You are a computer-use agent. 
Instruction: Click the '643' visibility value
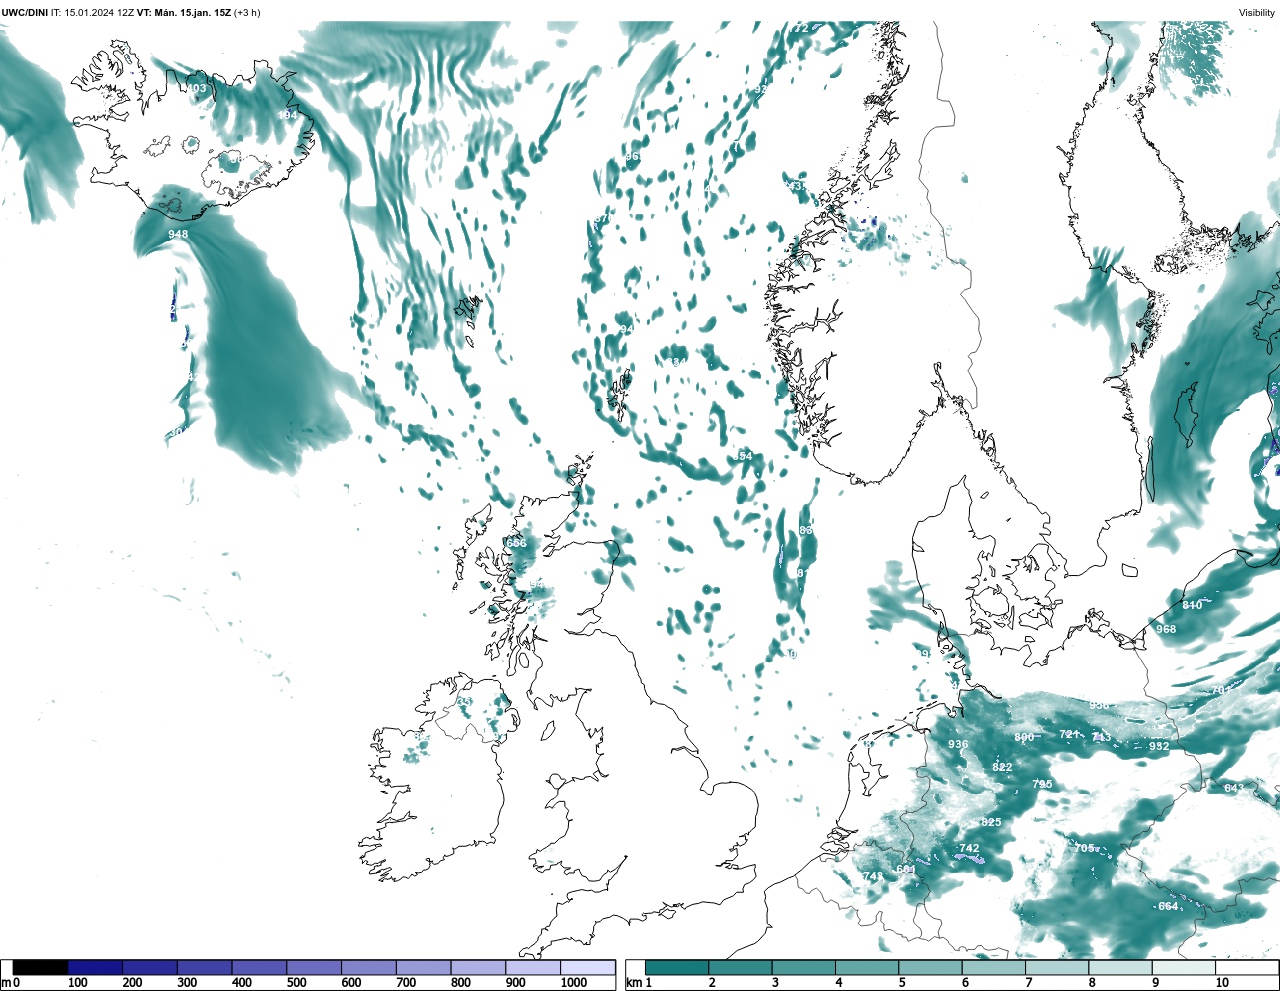tap(1235, 788)
